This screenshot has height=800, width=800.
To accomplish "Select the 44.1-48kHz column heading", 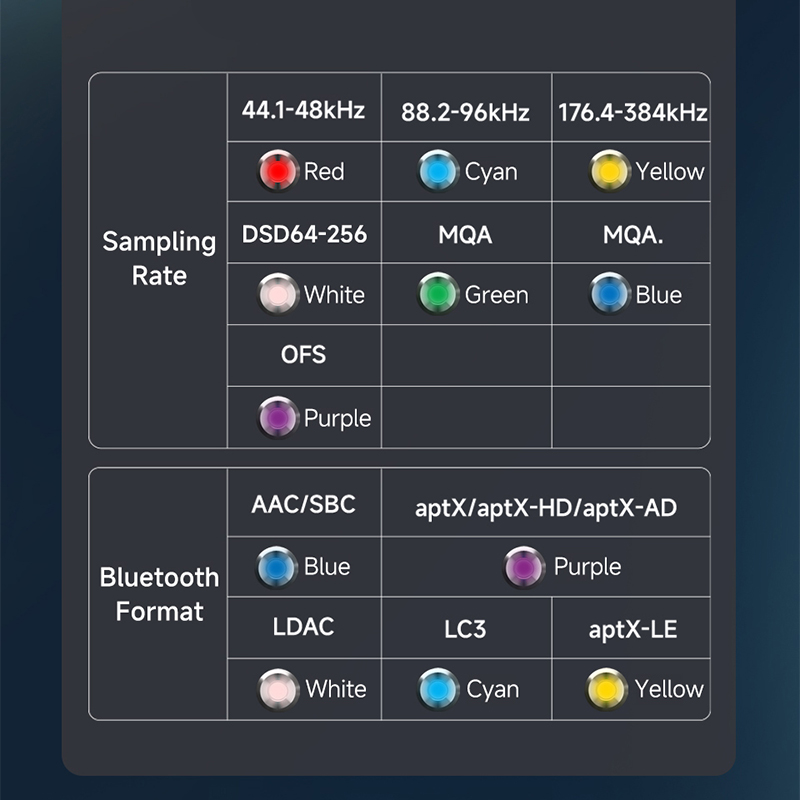I will click(x=303, y=110).
